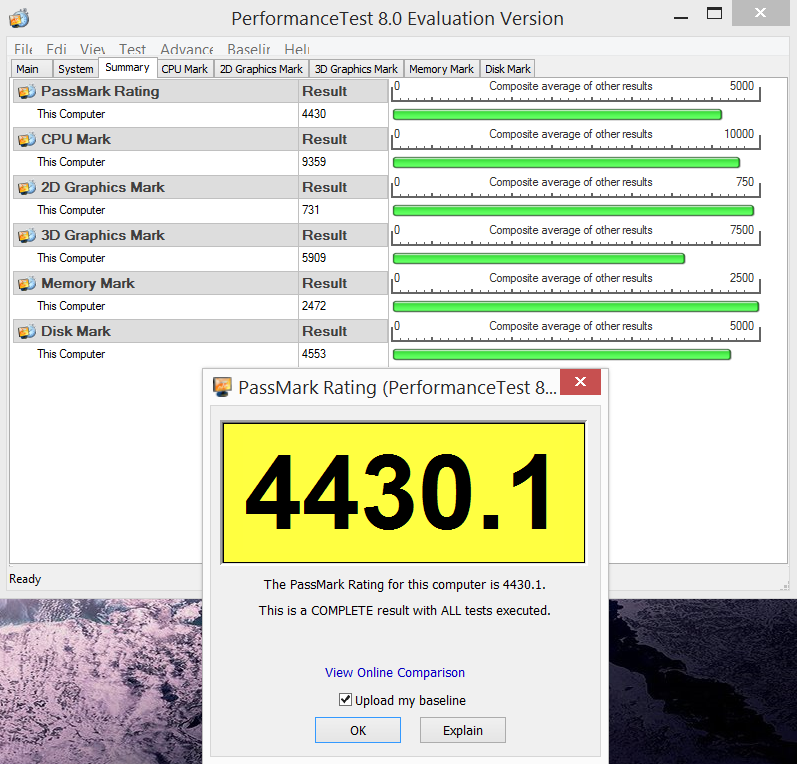Image resolution: width=797 pixels, height=764 pixels.
Task: Click the Memory Mark row icon
Action: (26, 283)
